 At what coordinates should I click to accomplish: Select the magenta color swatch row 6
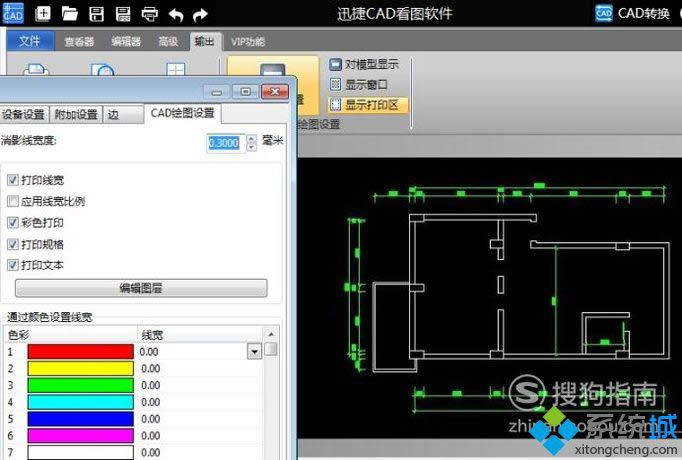point(80,435)
